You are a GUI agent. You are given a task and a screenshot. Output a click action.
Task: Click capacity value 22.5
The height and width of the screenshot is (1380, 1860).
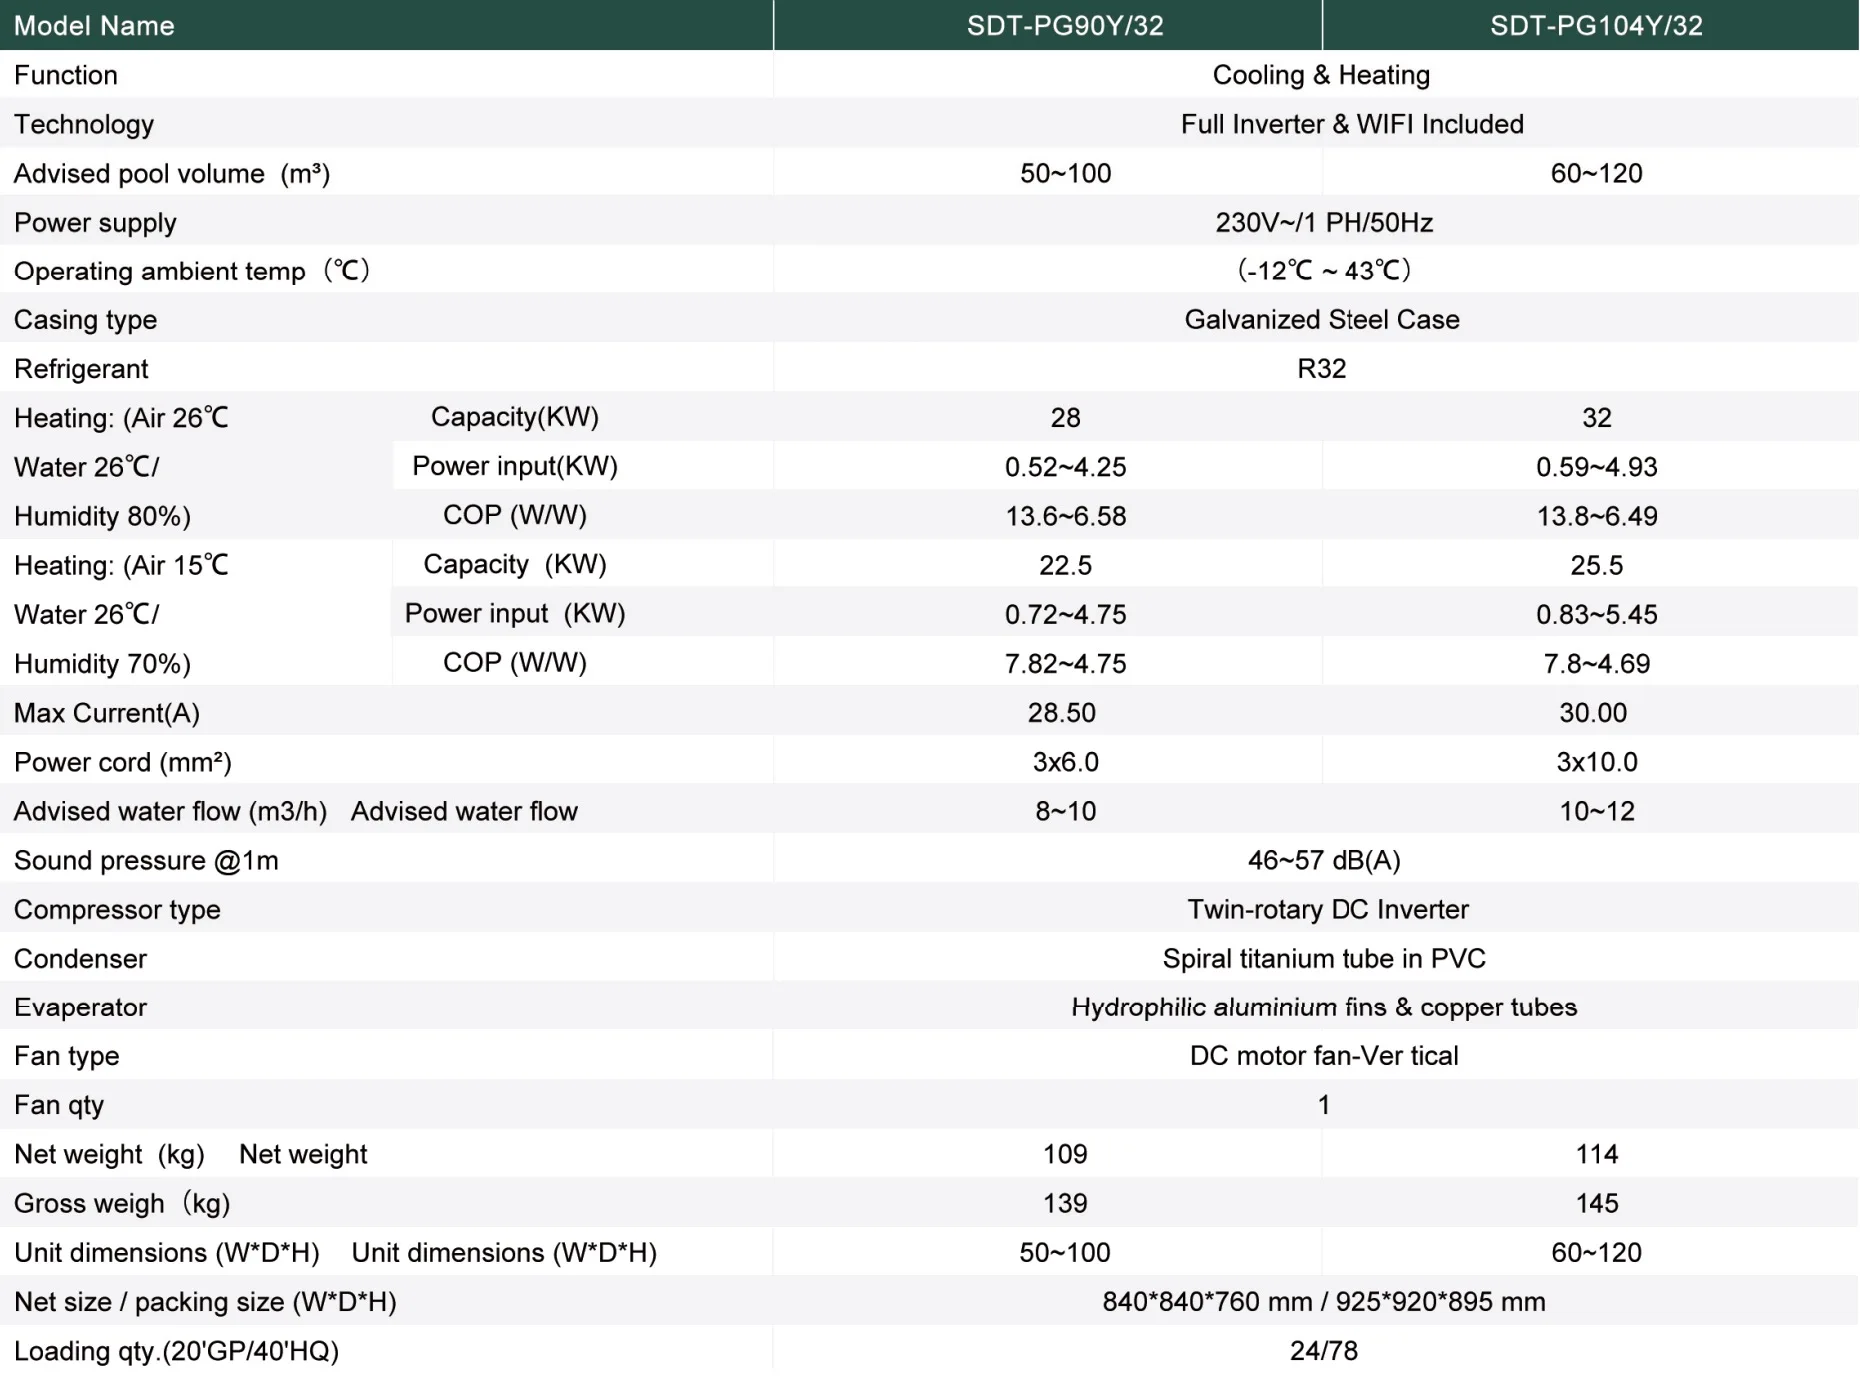click(x=1065, y=565)
